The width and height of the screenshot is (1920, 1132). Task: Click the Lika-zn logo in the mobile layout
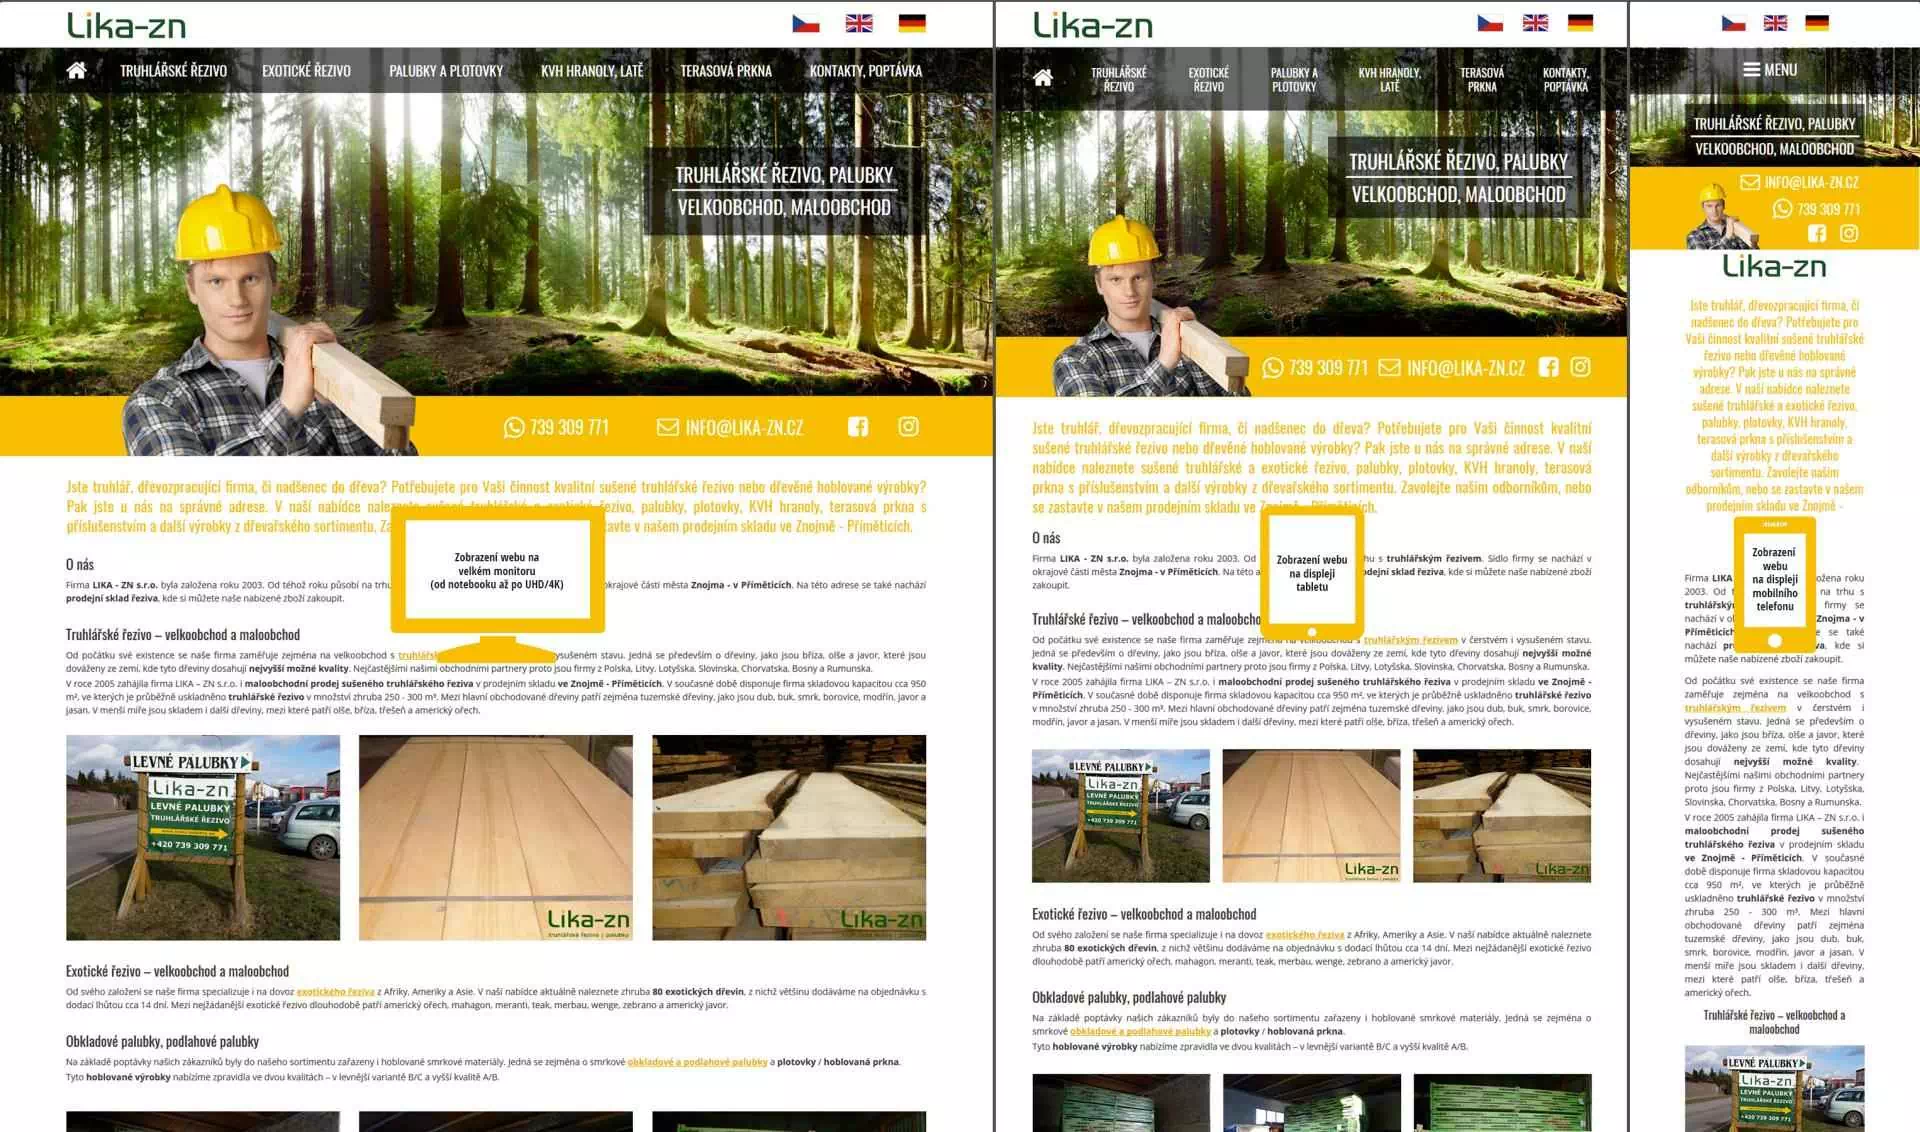point(1775,266)
